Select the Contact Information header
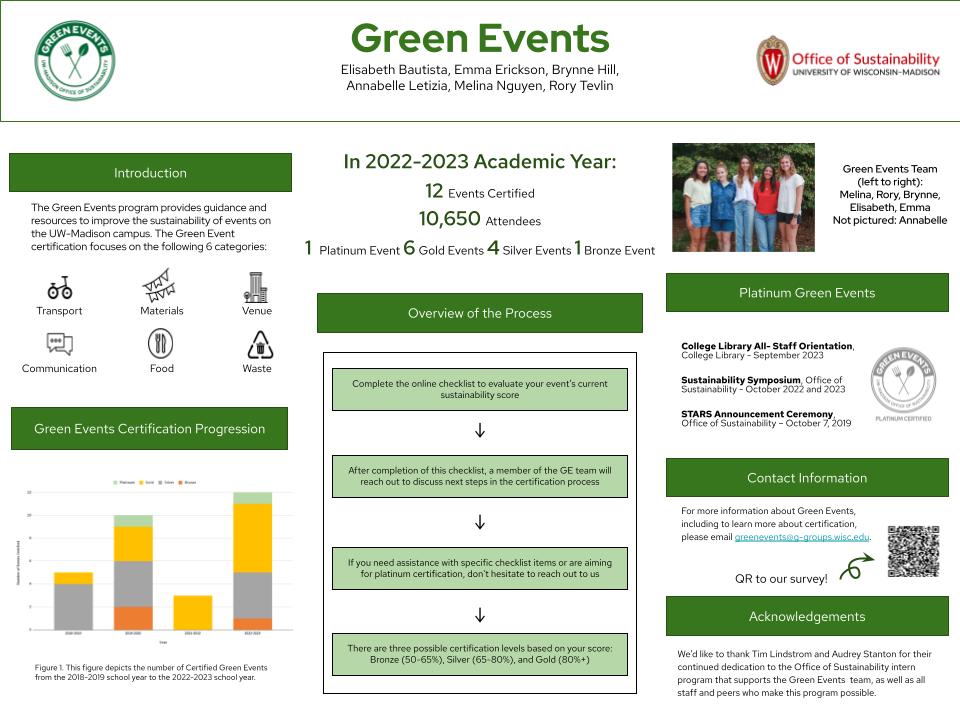This screenshot has width=960, height=720. [x=807, y=478]
